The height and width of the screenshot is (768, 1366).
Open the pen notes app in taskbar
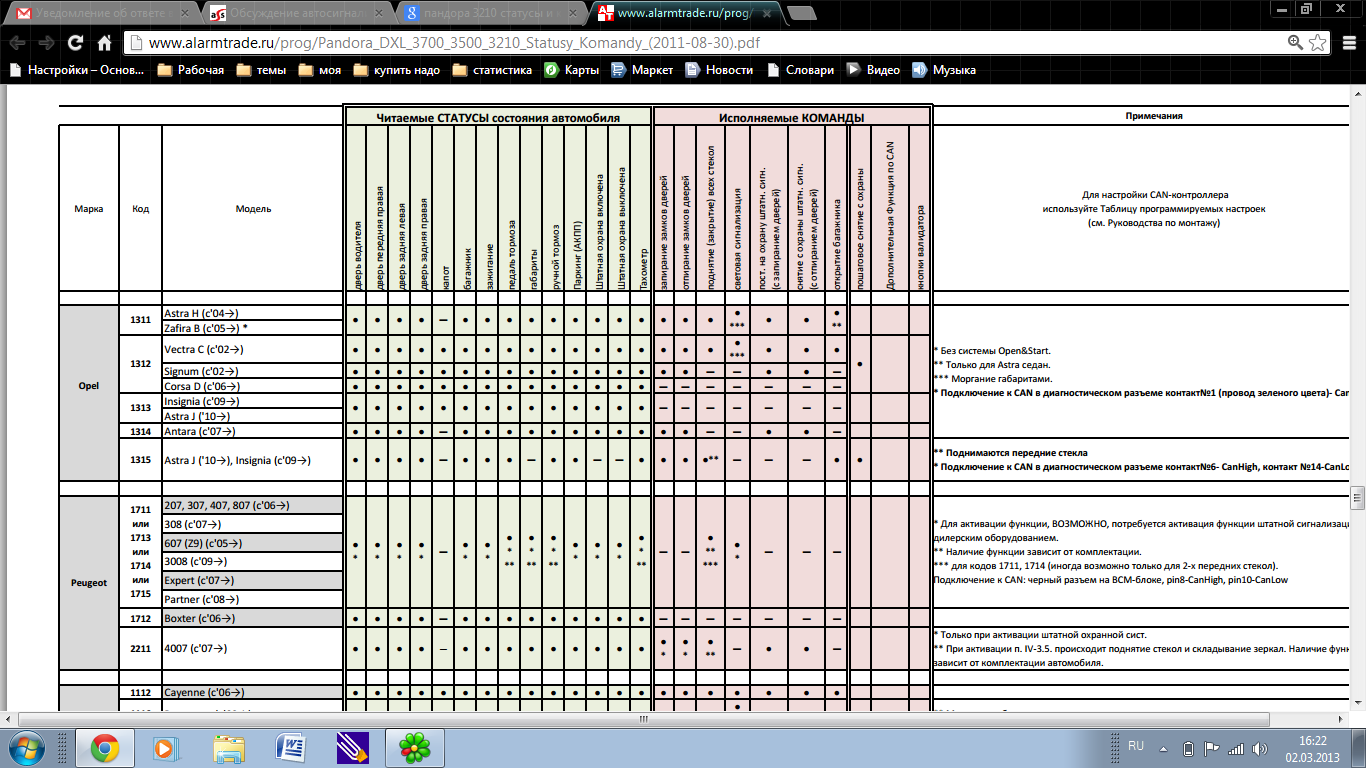(353, 748)
